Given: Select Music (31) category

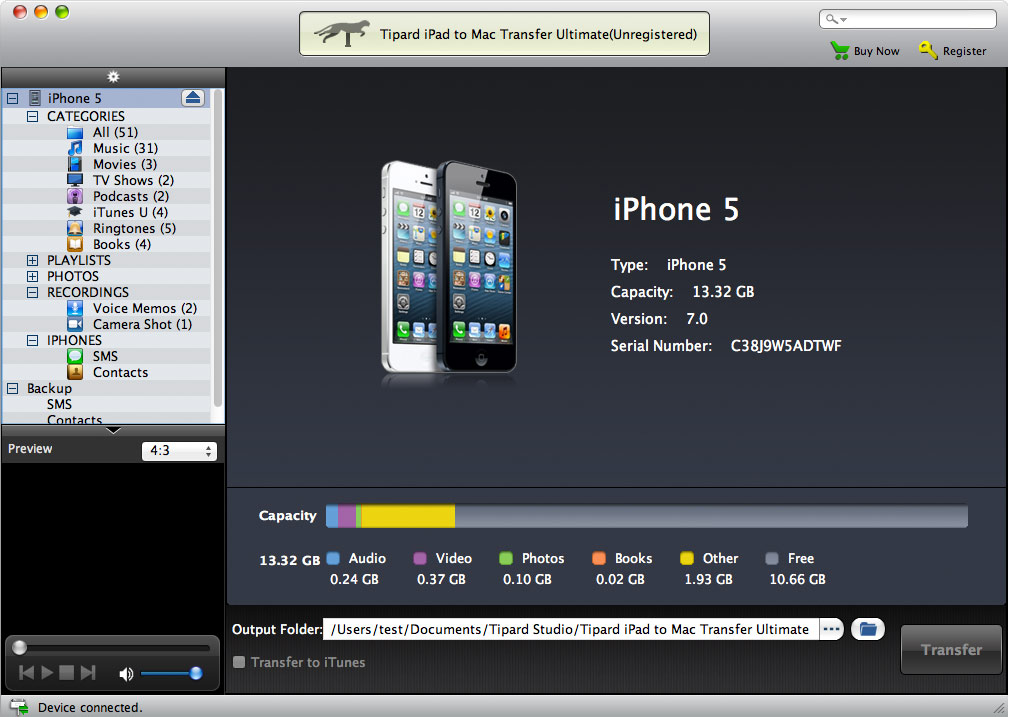Looking at the screenshot, I should coord(126,148).
